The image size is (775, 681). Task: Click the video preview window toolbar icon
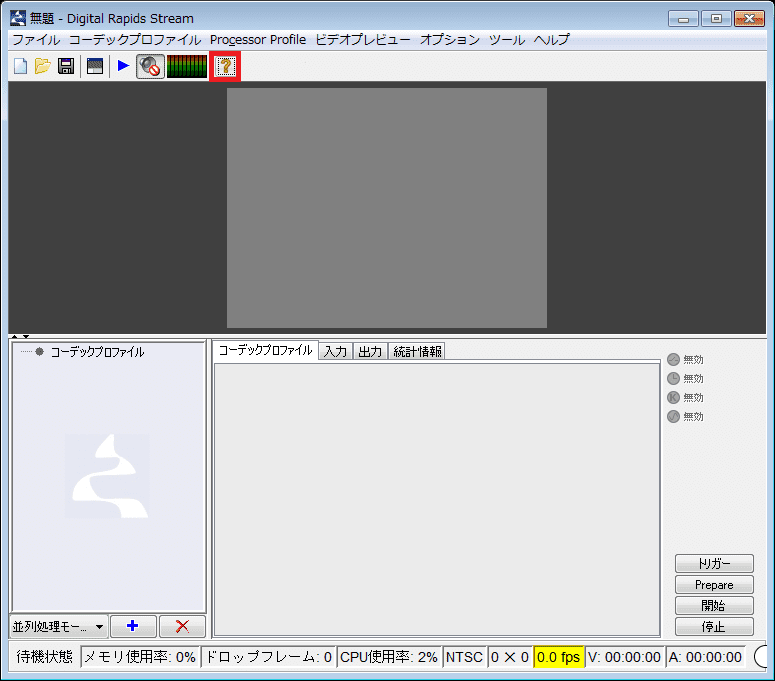click(x=95, y=66)
